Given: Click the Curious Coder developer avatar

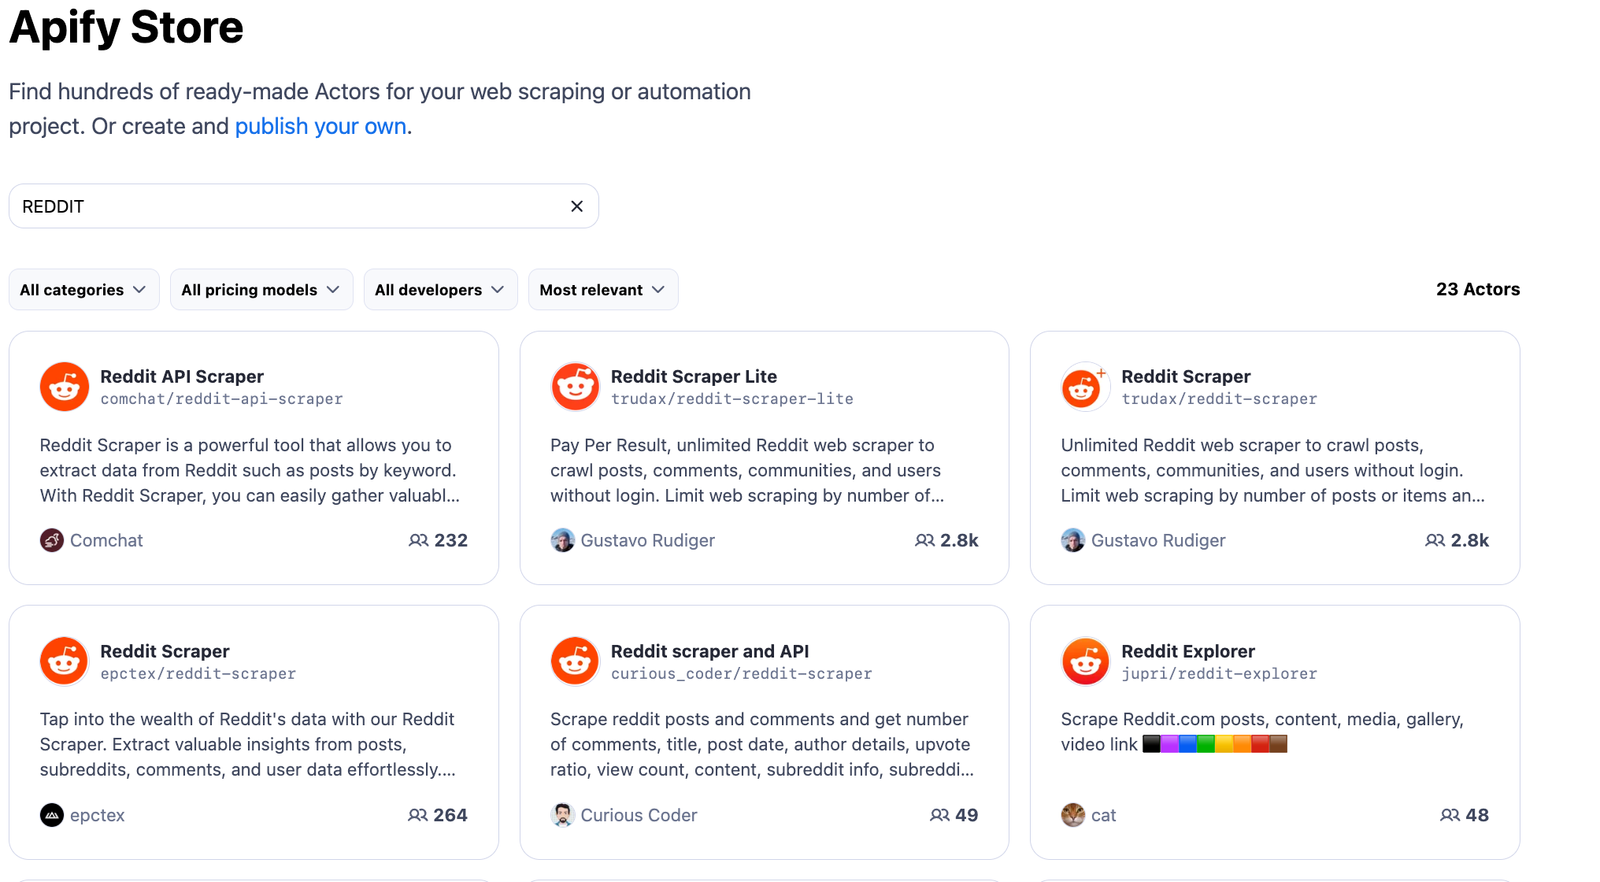Looking at the screenshot, I should [562, 815].
